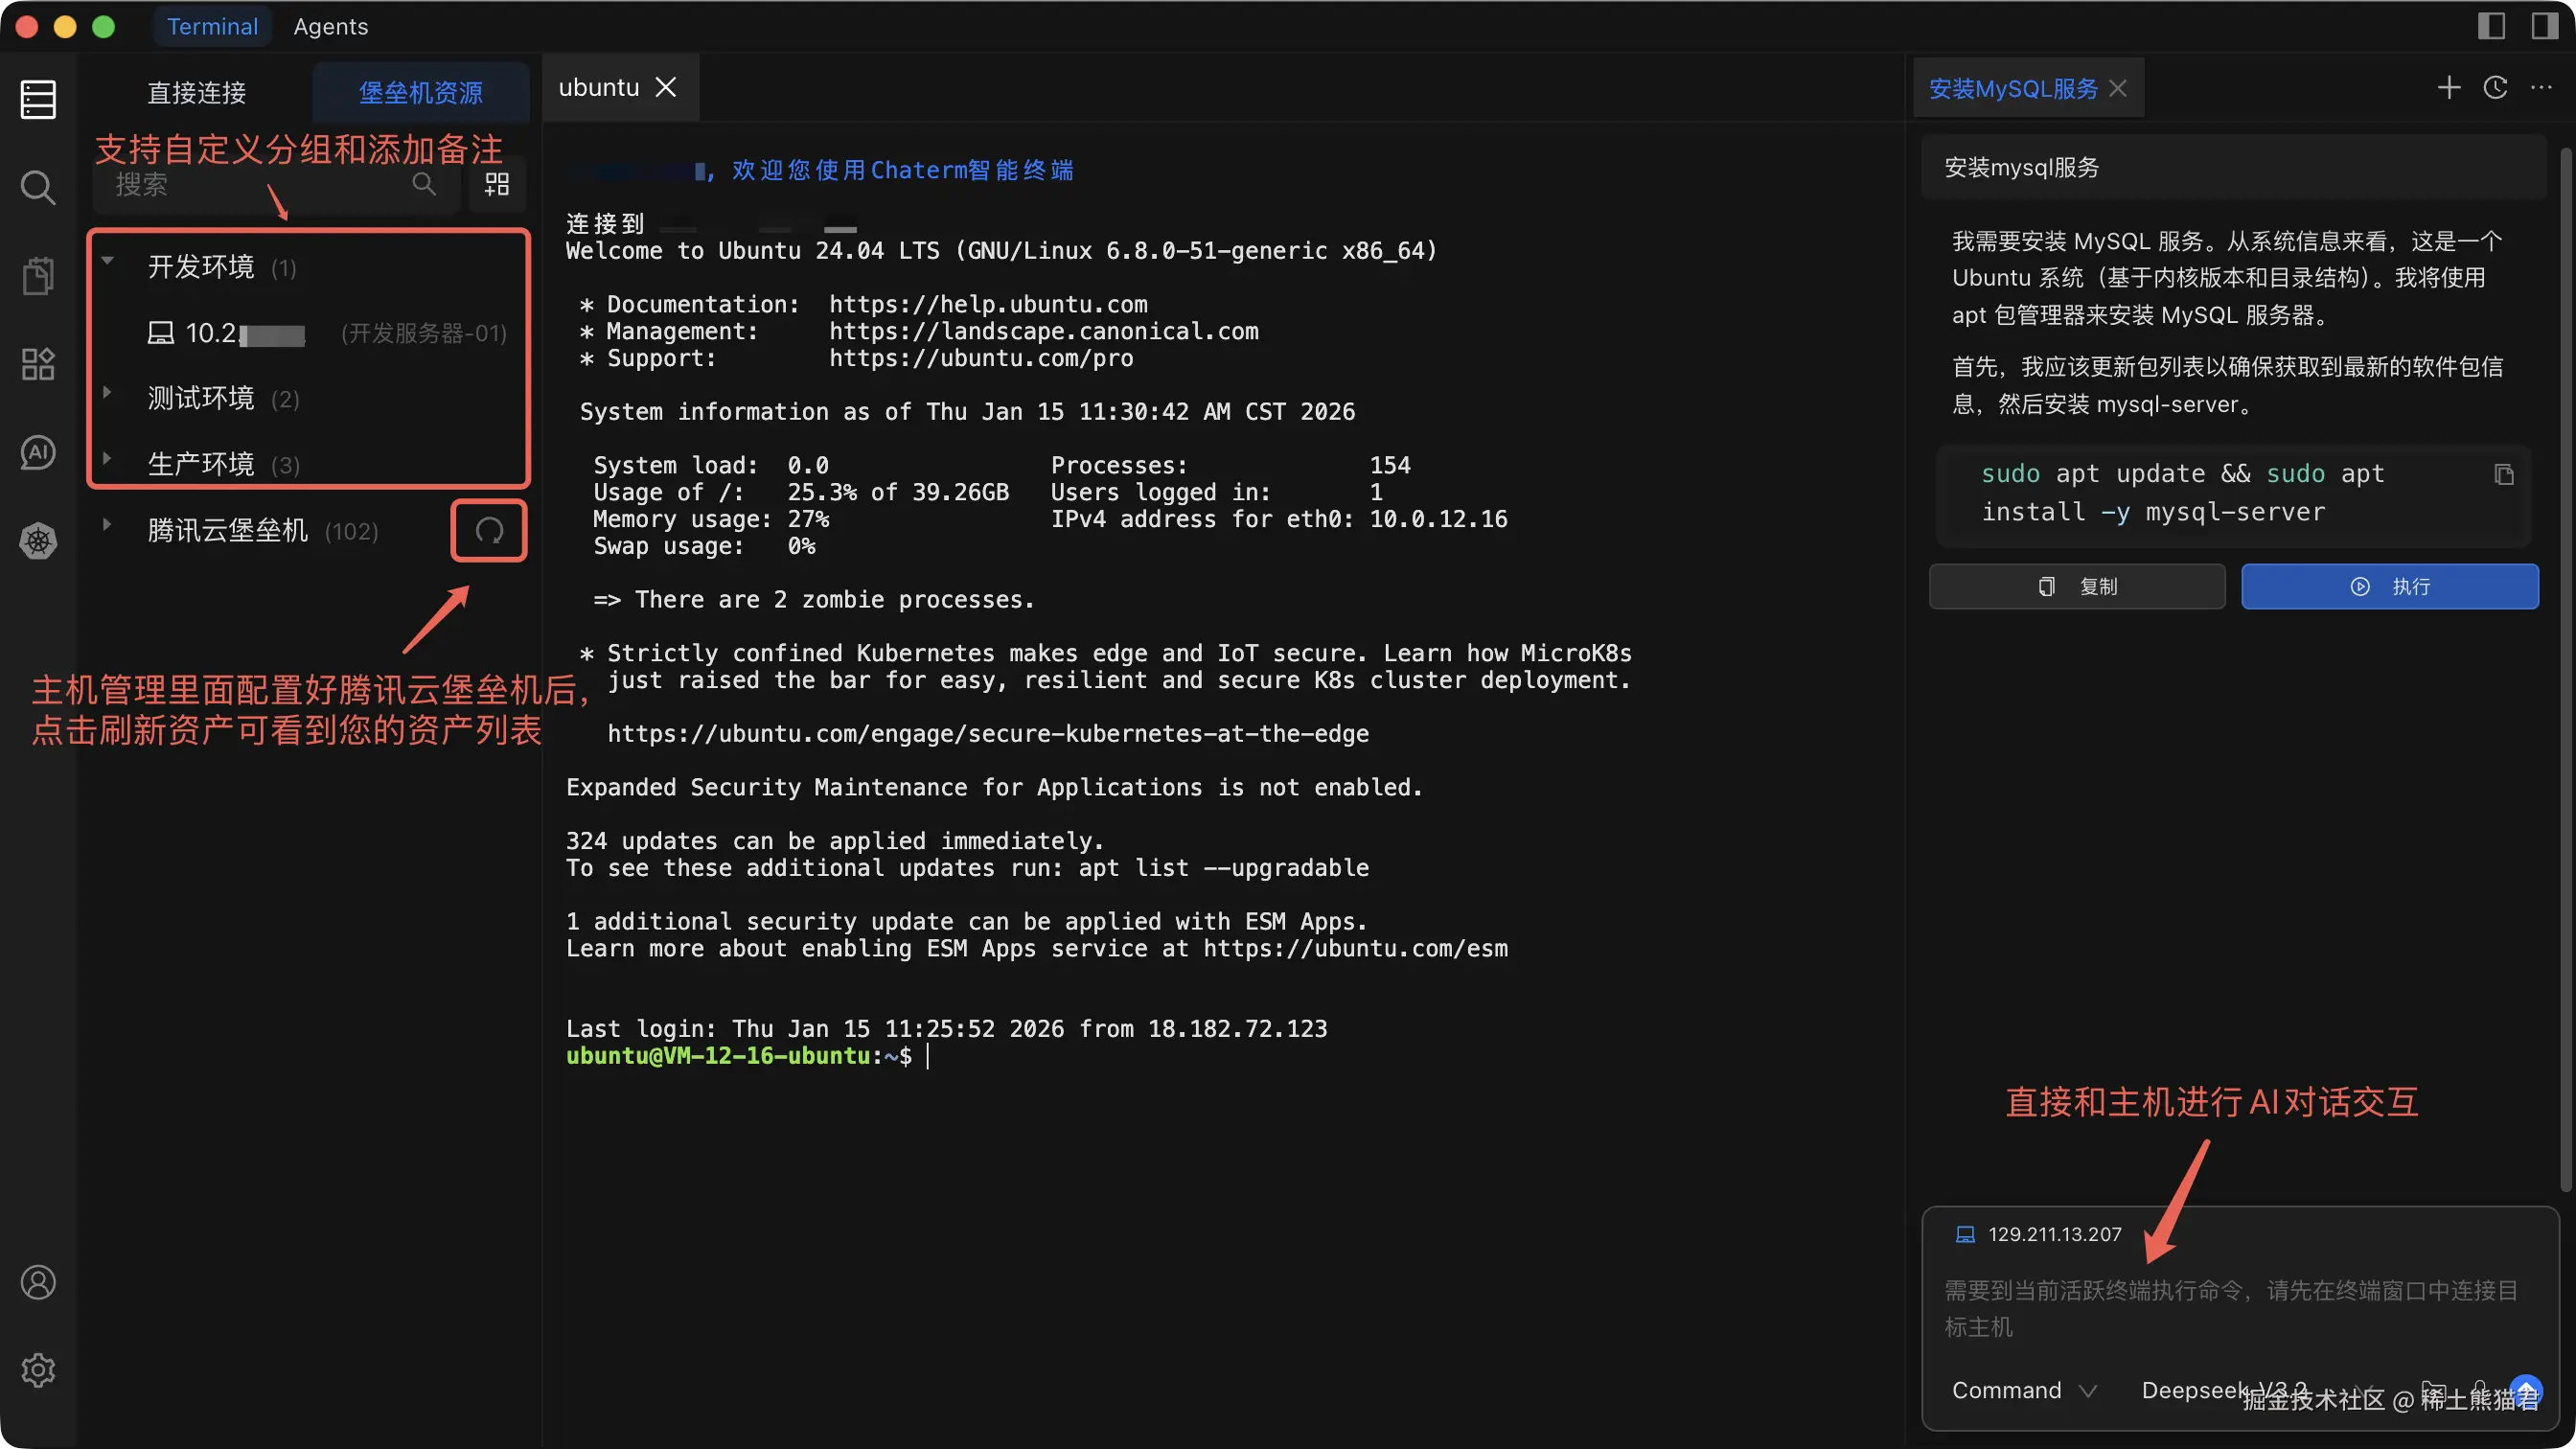
Task: Click the 复制 copy button
Action: [x=2077, y=586]
